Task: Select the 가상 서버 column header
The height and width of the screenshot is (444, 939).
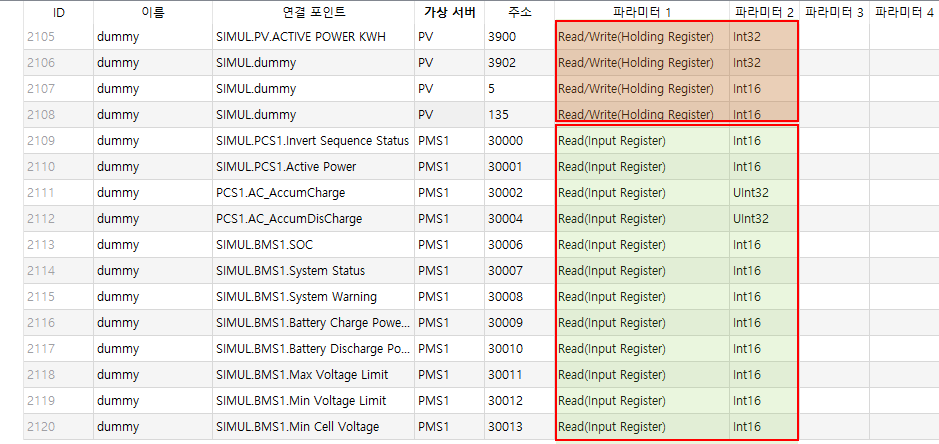Action: click(447, 12)
